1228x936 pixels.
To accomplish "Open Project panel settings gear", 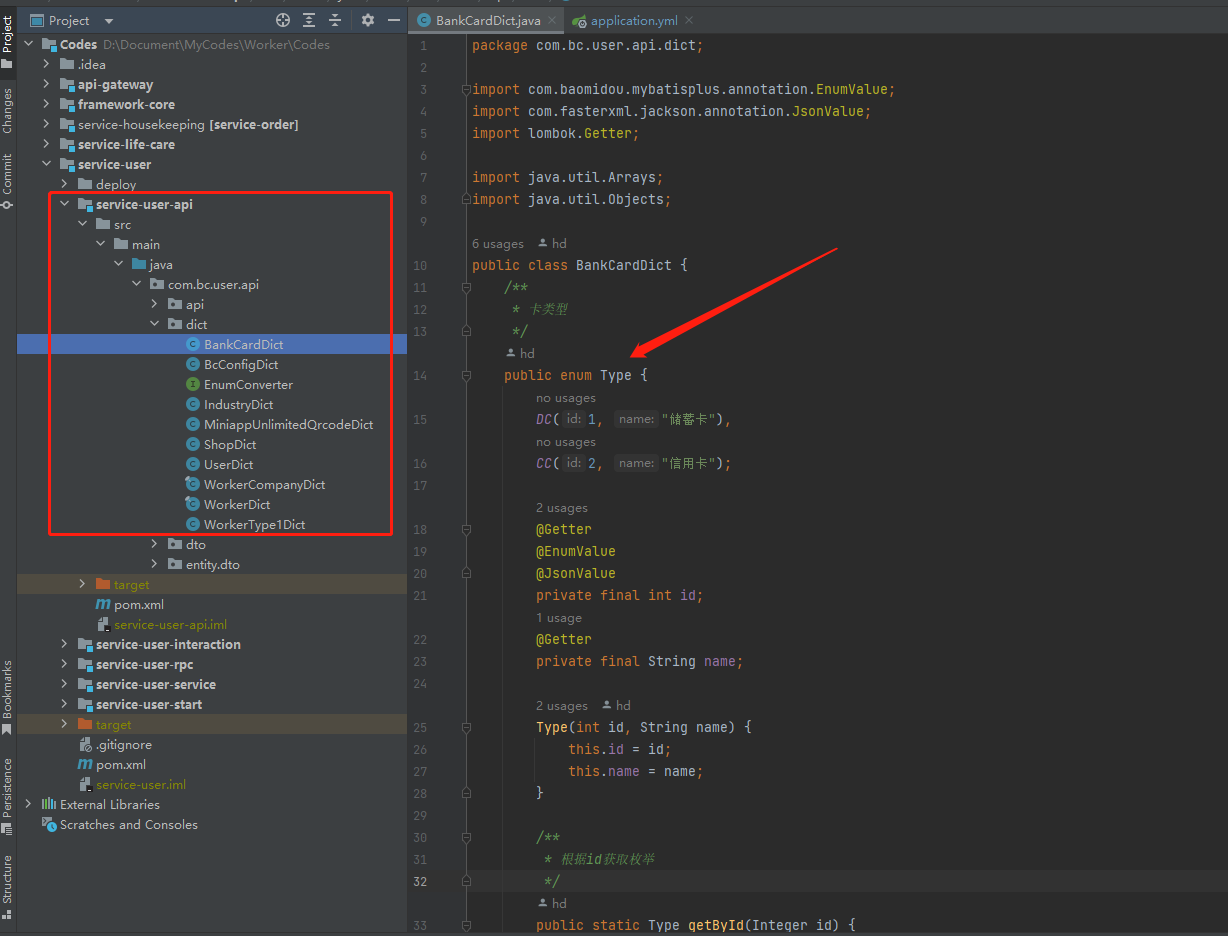I will 368,20.
